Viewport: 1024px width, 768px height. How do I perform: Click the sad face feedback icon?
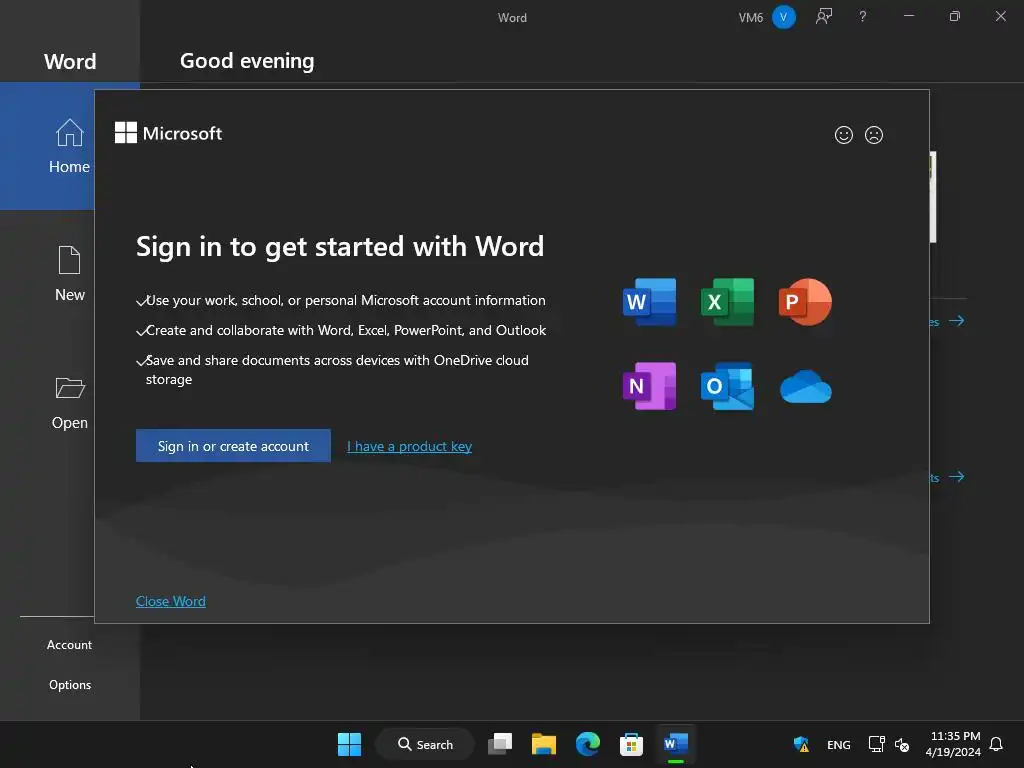[874, 135]
